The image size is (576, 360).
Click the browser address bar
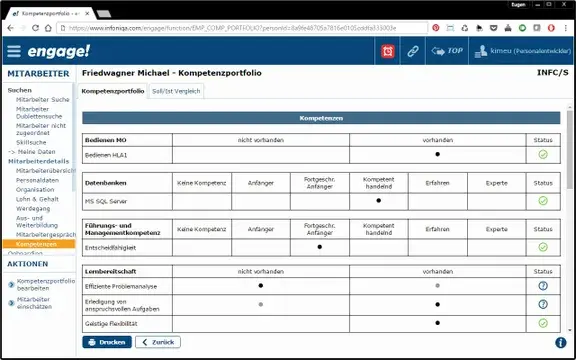(x=242, y=28)
